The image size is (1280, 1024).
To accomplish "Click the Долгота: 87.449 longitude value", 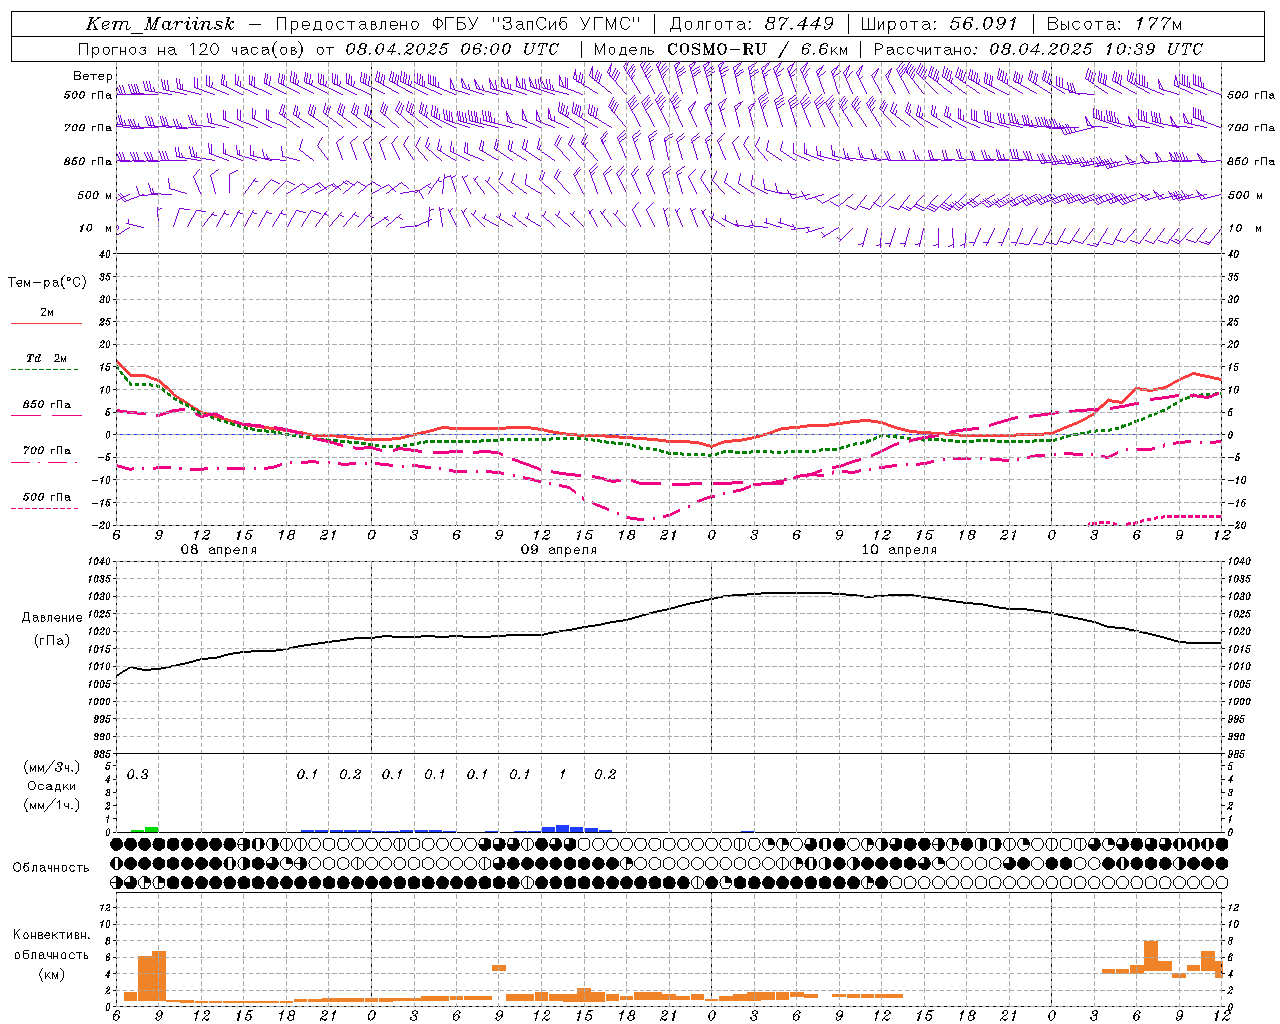I will pos(753,24).
